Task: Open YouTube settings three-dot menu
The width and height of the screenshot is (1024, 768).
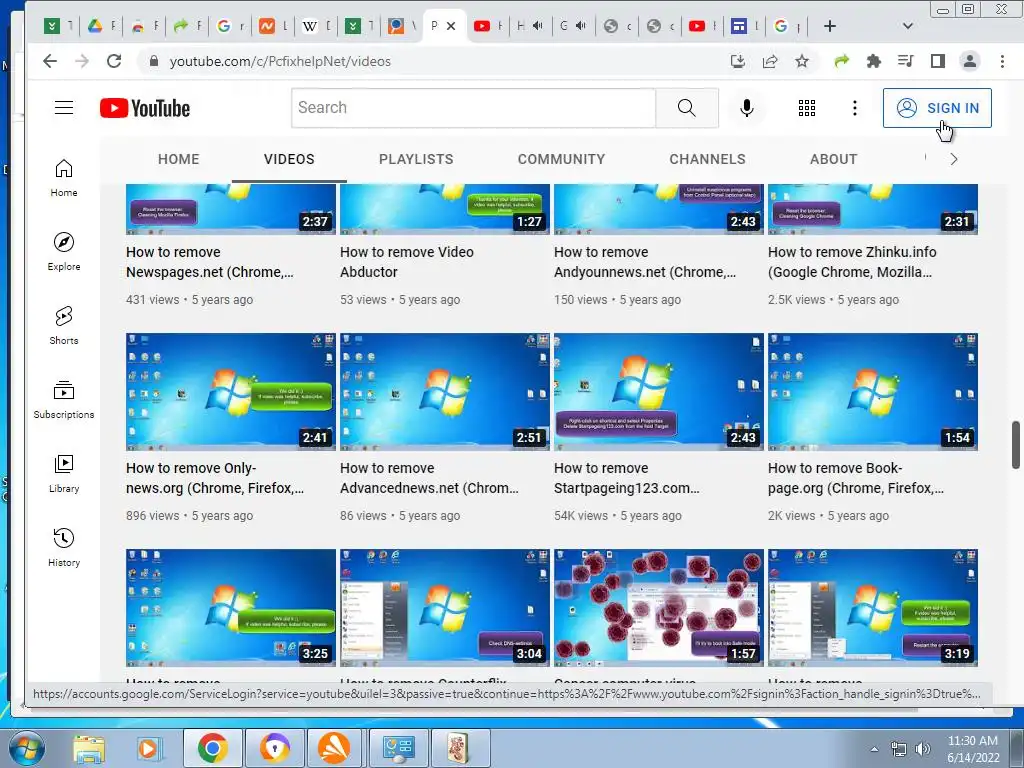Action: (854, 108)
